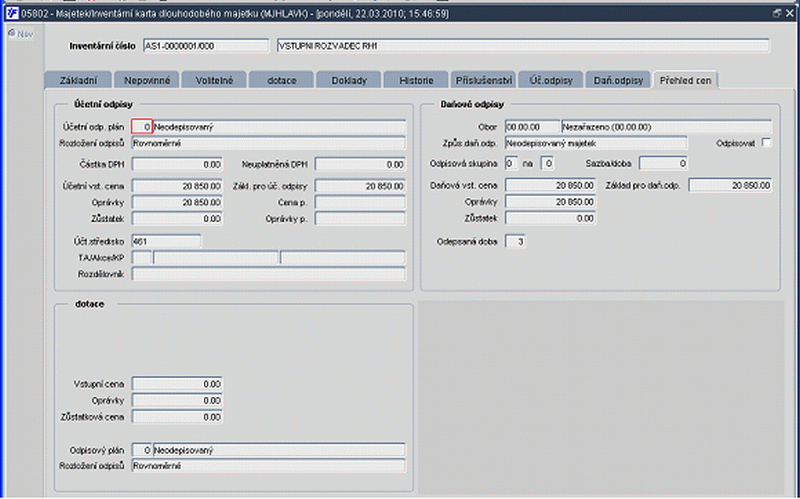Image resolution: width=800 pixels, height=499 pixels.
Task: Click the Oprávky field in Daňové odpisy
Action: pyautogui.click(x=550, y=202)
